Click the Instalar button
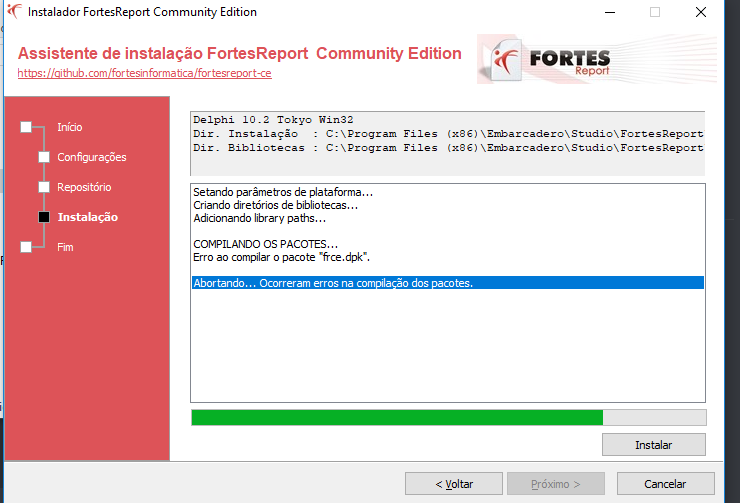Viewport: 740px width, 503px height. [654, 444]
